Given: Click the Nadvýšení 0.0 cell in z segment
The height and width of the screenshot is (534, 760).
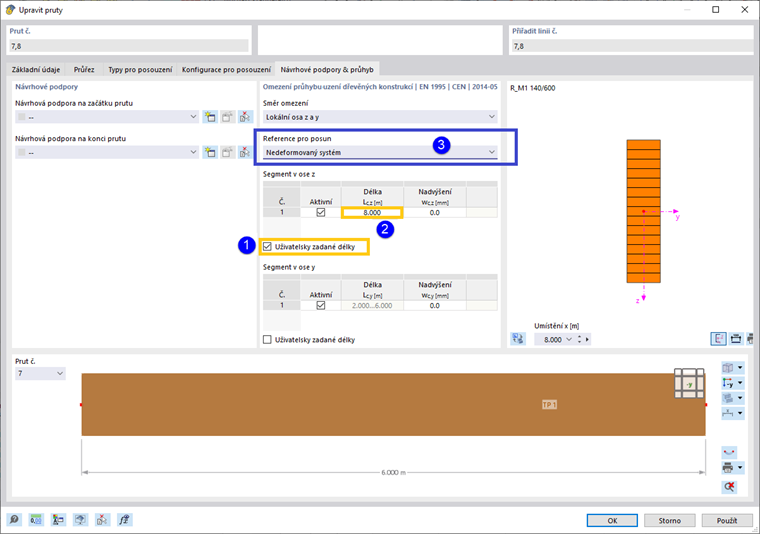Looking at the screenshot, I should pos(434,212).
